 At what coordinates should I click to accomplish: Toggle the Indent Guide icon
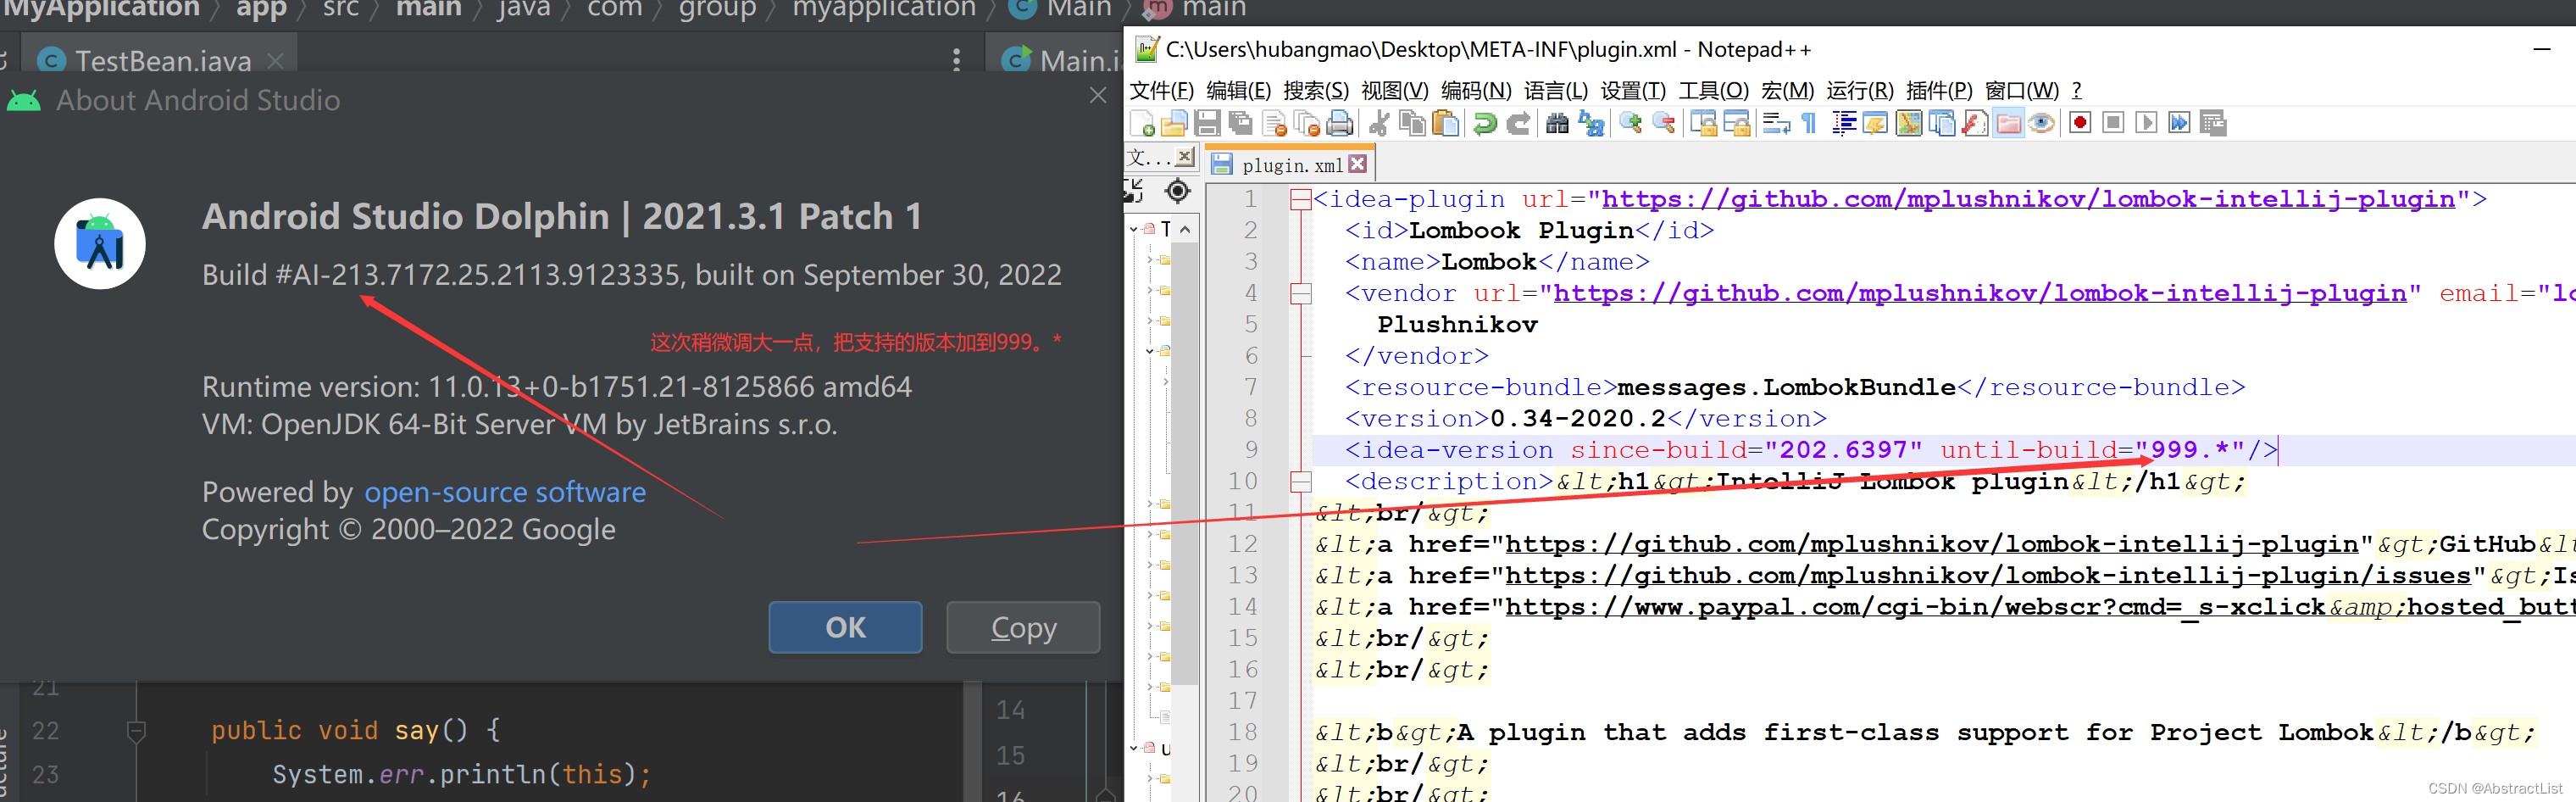point(1843,123)
